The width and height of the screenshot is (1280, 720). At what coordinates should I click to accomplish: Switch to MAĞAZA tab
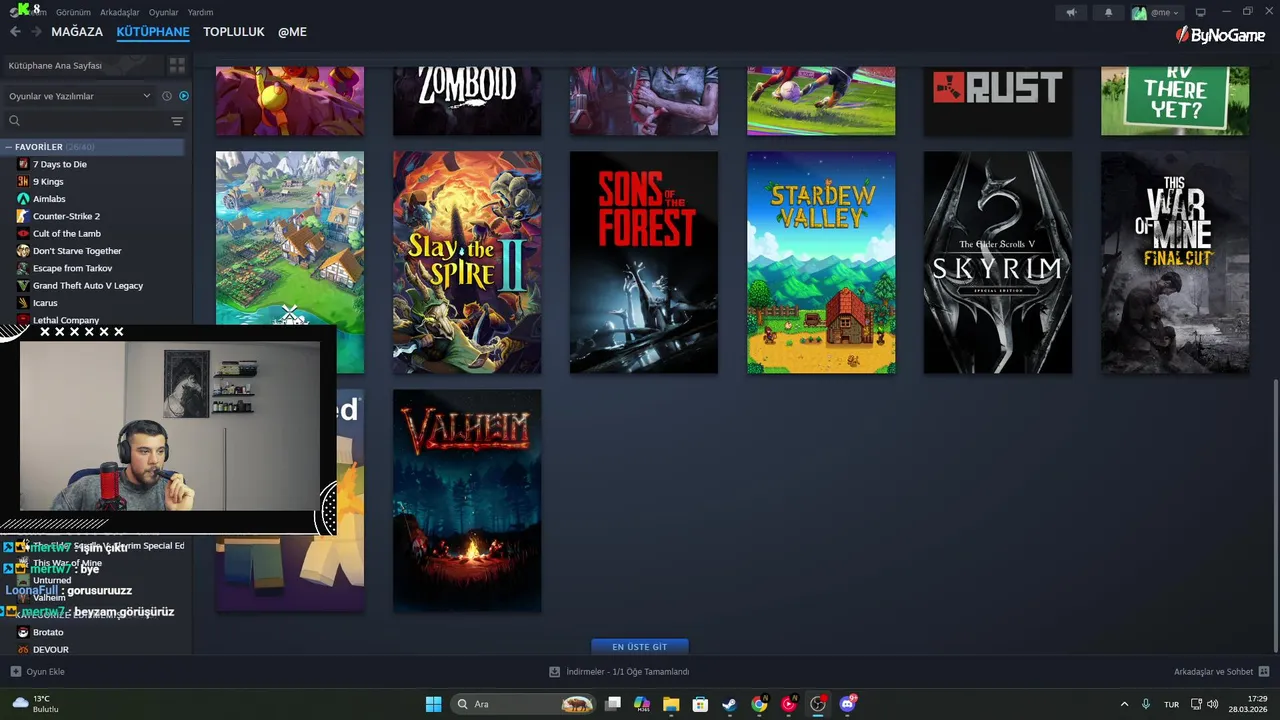77,32
